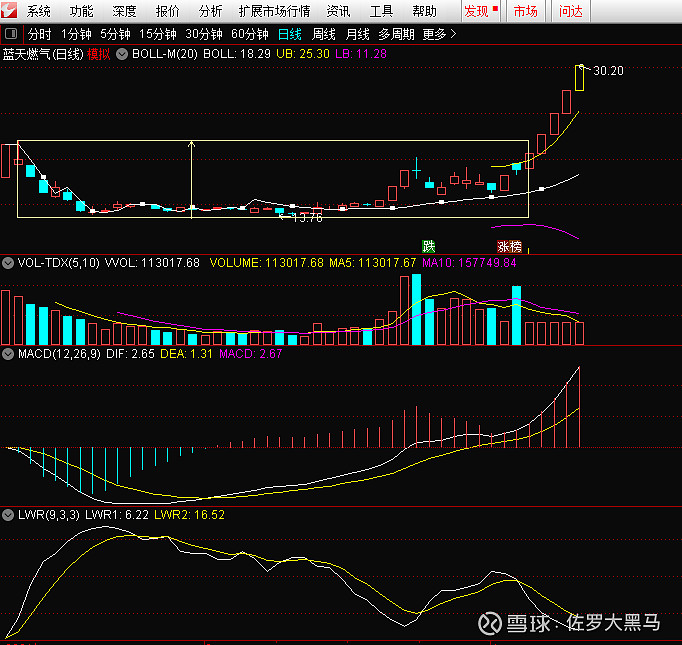Select the 60分钟 period
This screenshot has height=645, width=682.
pos(250,34)
